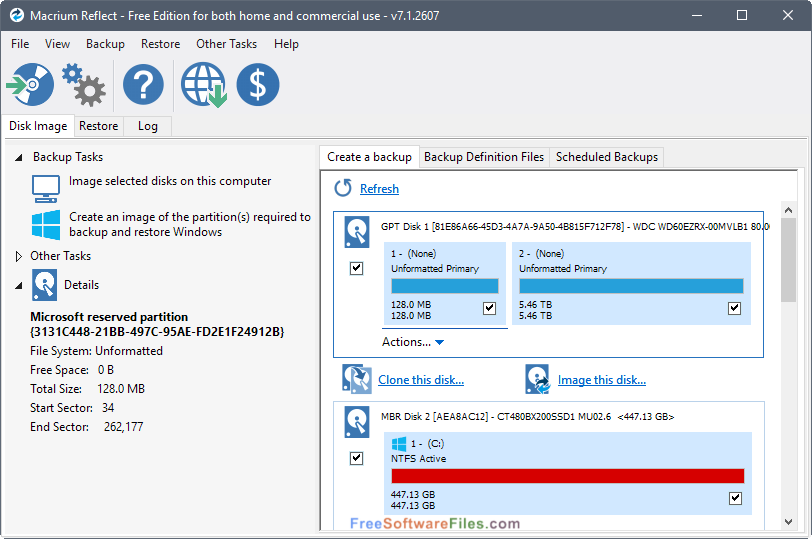812x539 pixels.
Task: Click Create an image of Windows partitions text
Action: pos(190,224)
